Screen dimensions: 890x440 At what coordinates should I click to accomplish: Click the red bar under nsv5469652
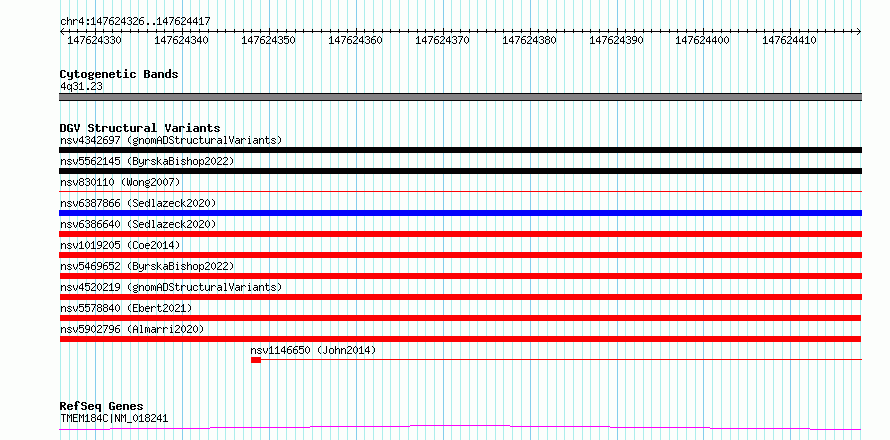click(460, 276)
